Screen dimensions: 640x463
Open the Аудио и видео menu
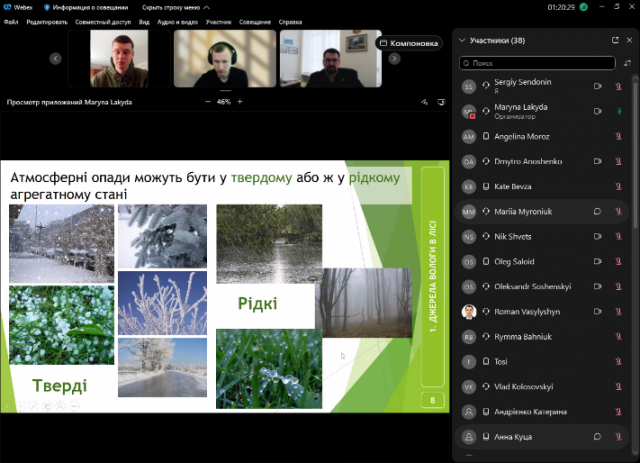(178, 22)
